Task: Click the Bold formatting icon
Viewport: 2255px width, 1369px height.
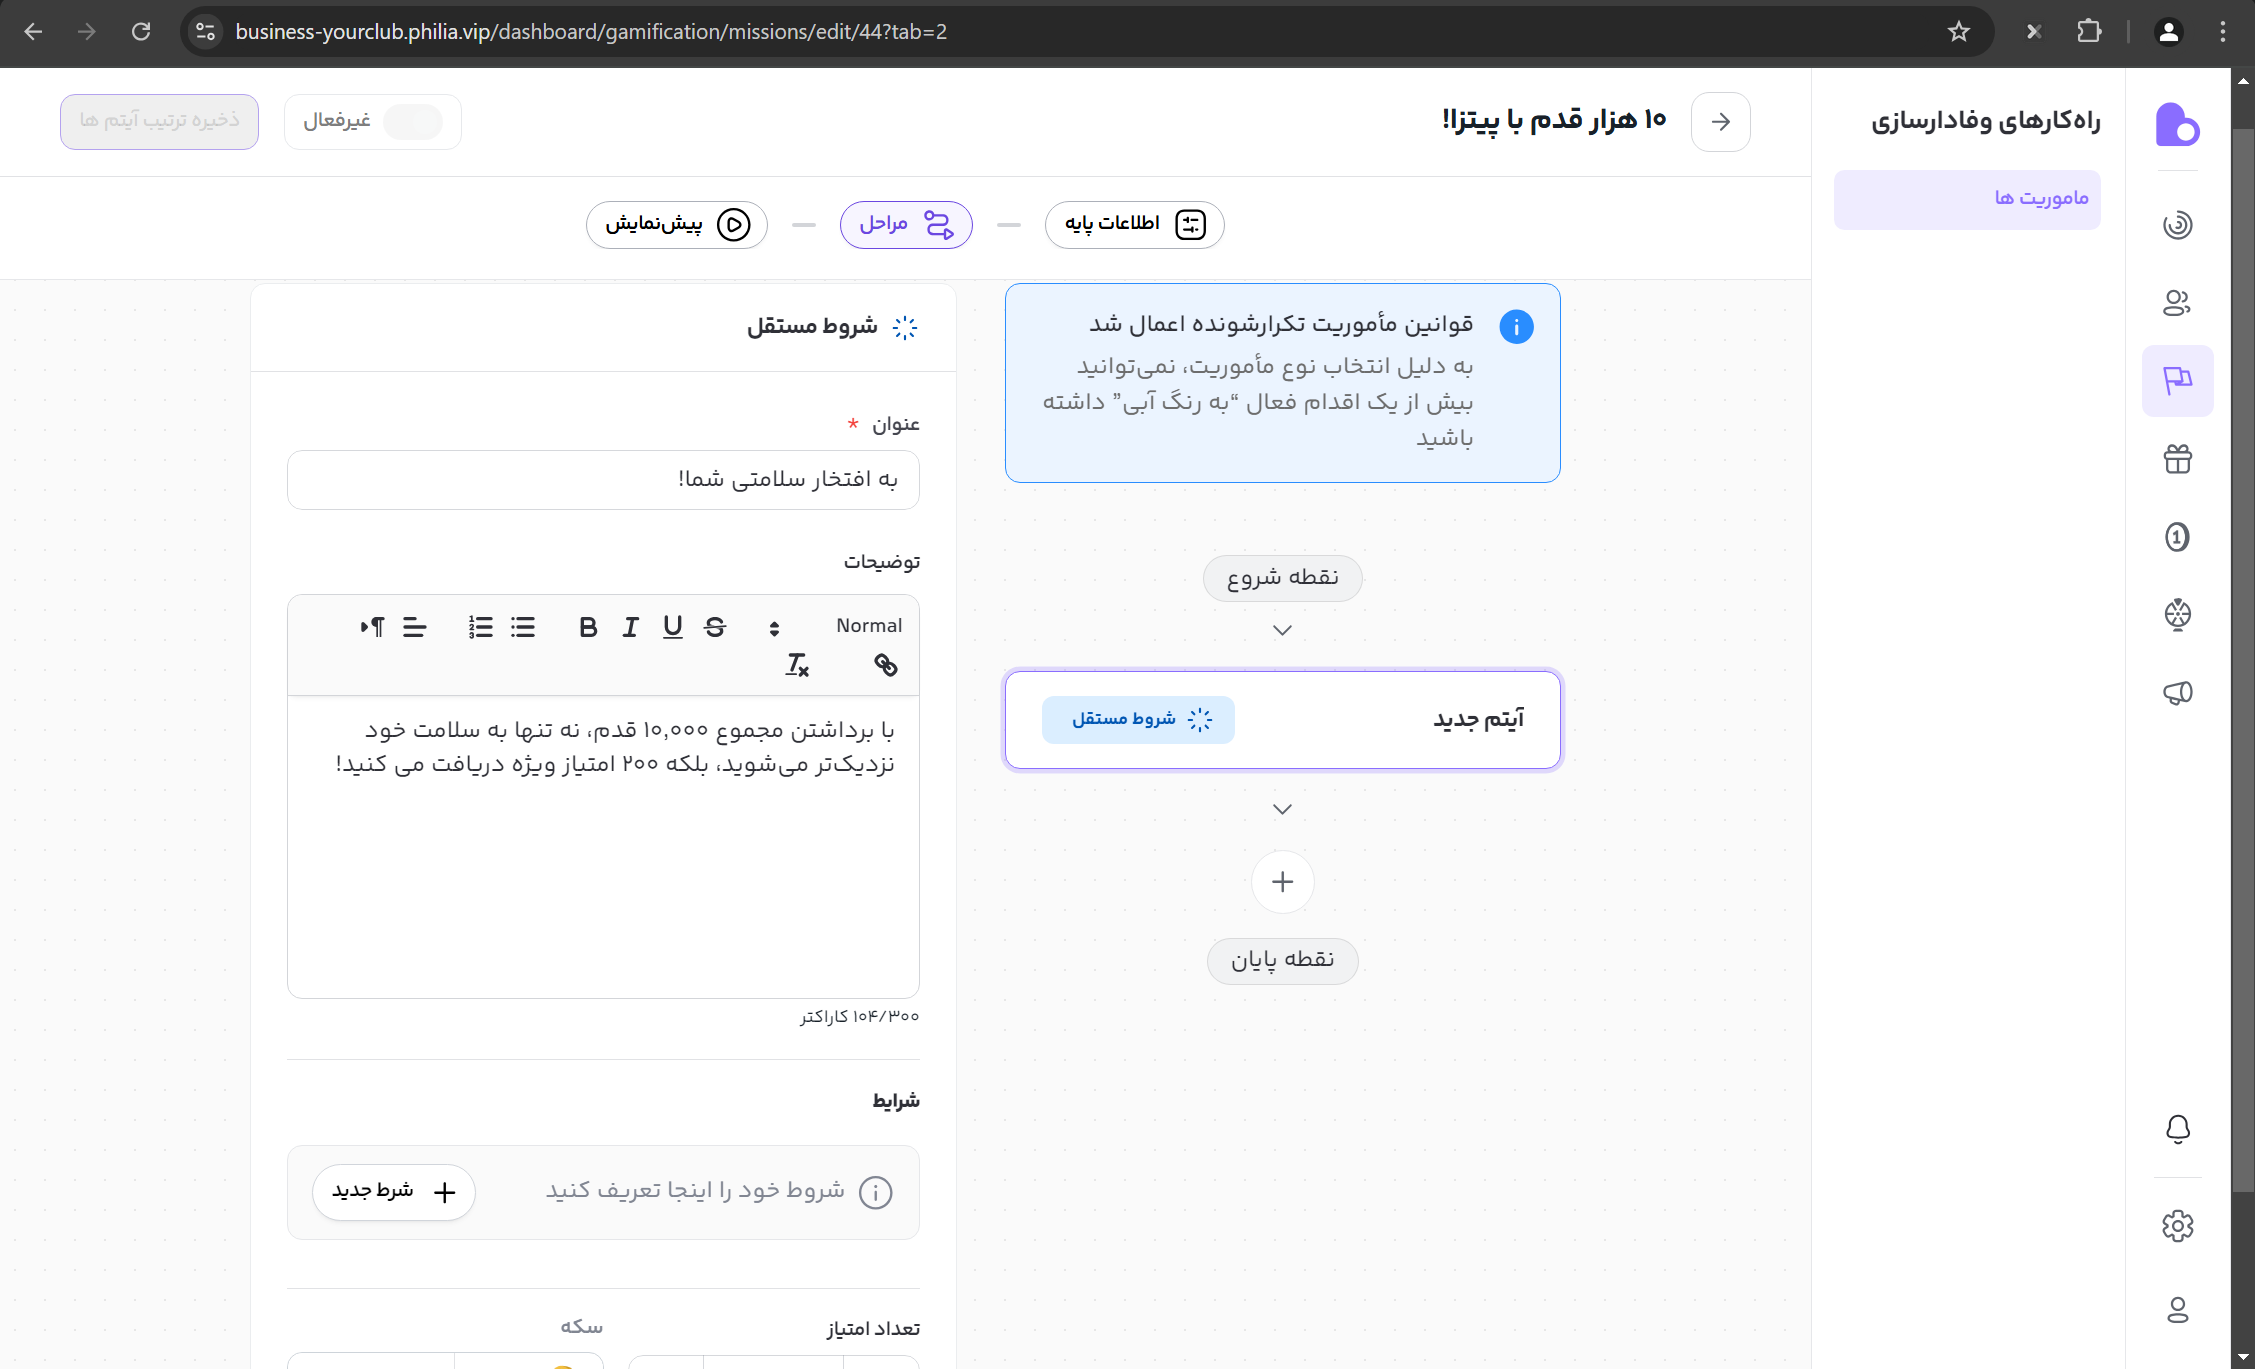Action: coord(588,627)
